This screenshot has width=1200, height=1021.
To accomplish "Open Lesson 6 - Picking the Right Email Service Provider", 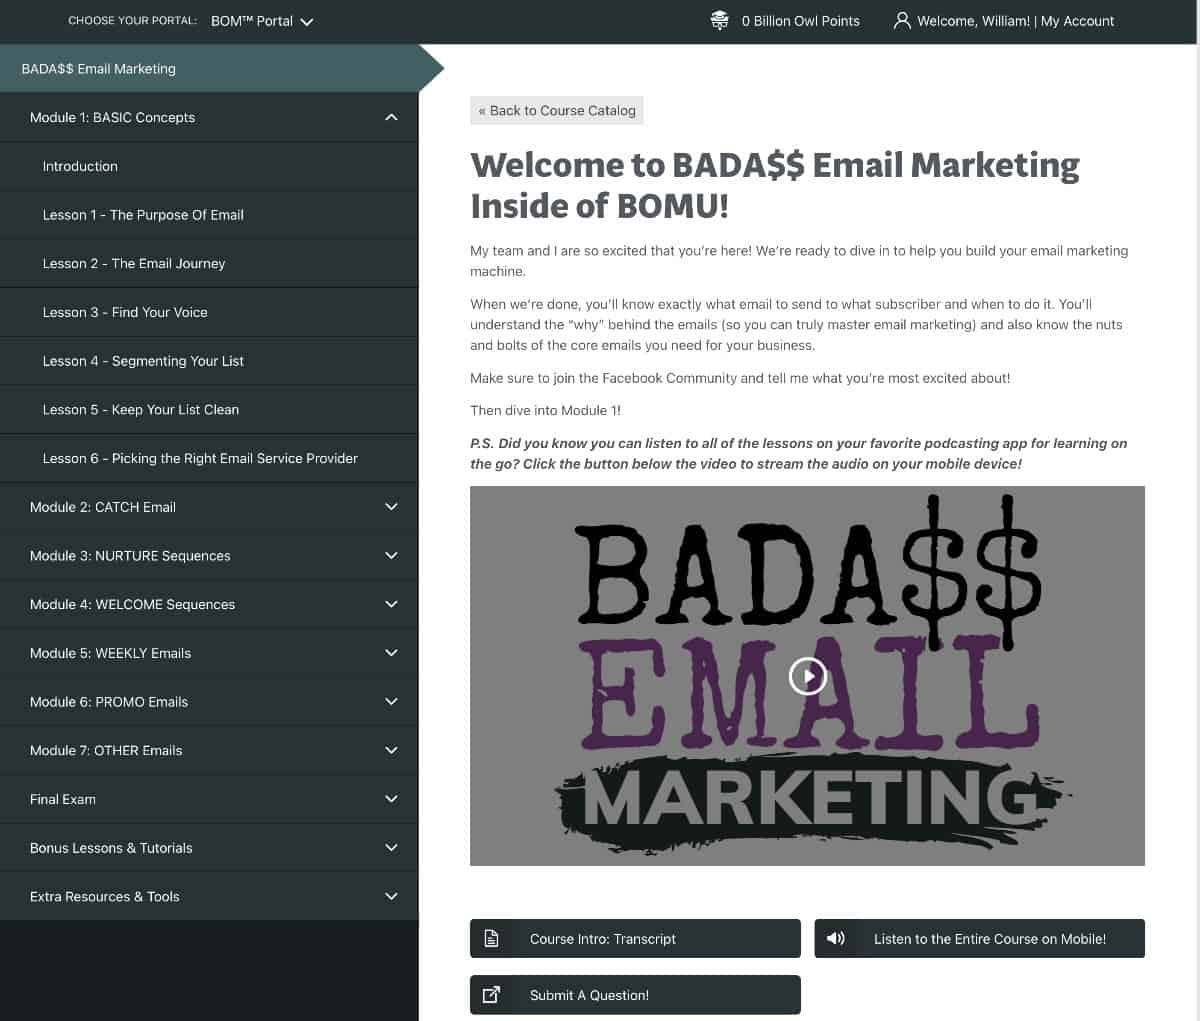I will point(209,458).
